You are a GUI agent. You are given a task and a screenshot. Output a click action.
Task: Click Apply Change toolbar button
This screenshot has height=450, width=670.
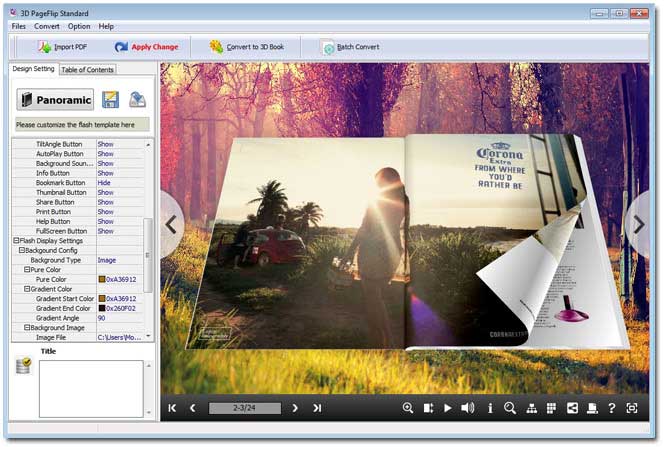[146, 47]
